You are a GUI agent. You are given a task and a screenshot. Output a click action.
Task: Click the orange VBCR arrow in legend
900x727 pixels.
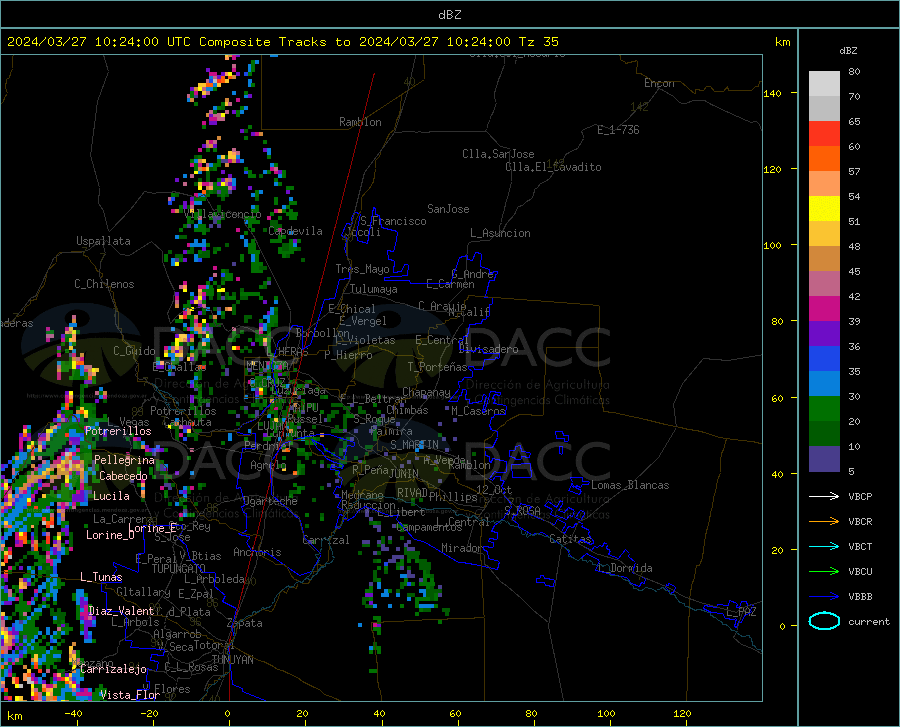click(824, 521)
